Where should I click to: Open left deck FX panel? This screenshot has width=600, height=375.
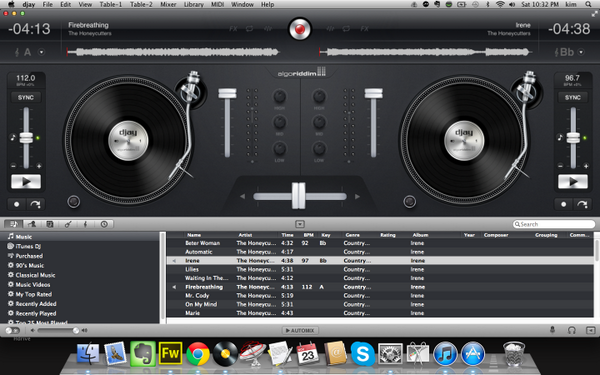233,29
